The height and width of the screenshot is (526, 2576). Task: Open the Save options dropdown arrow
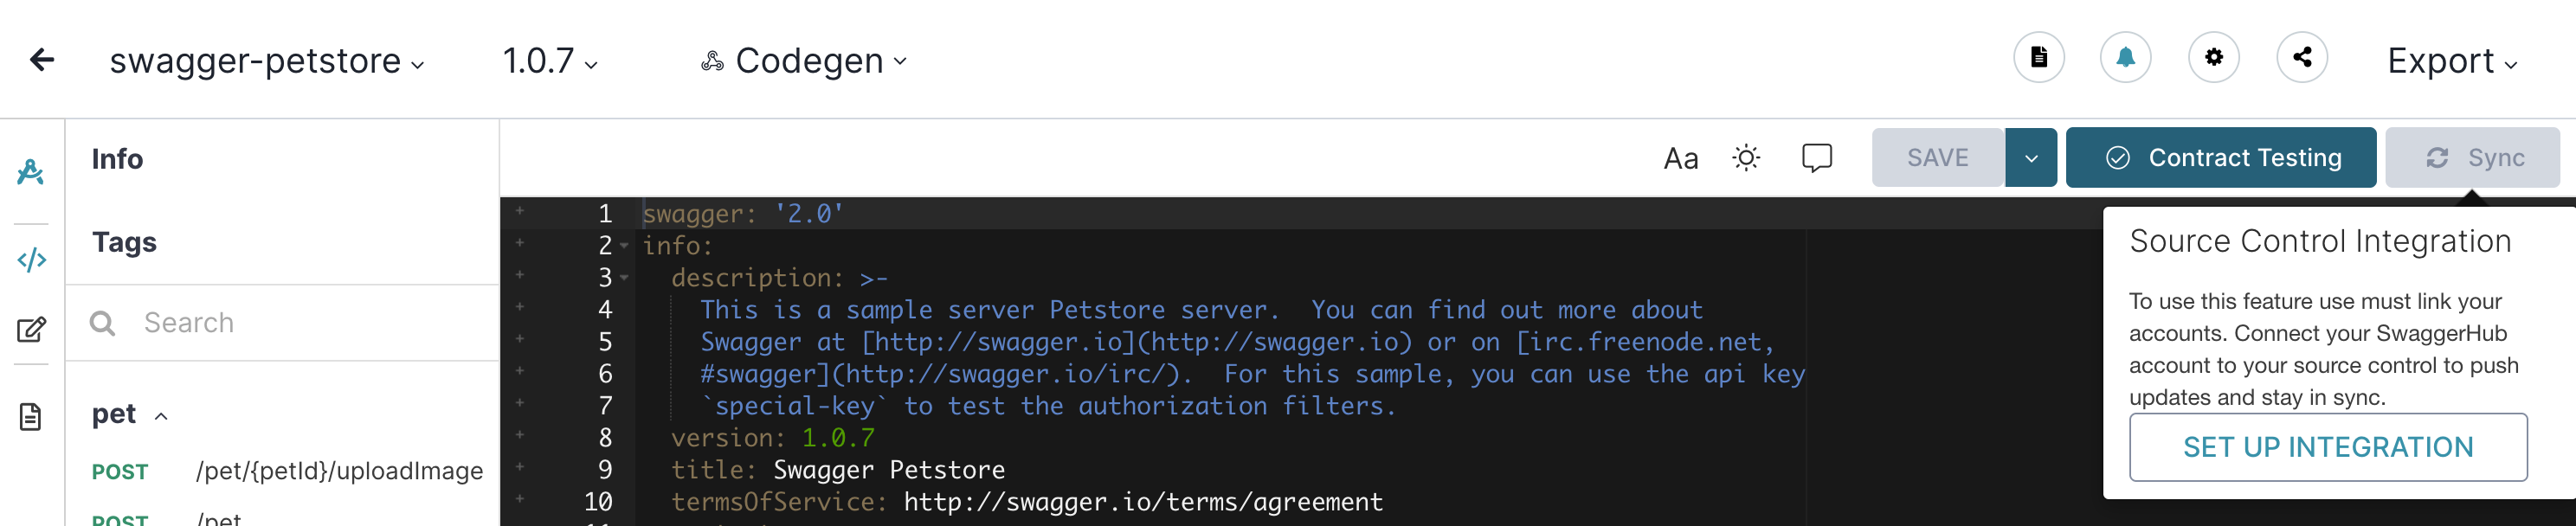(x=2031, y=158)
